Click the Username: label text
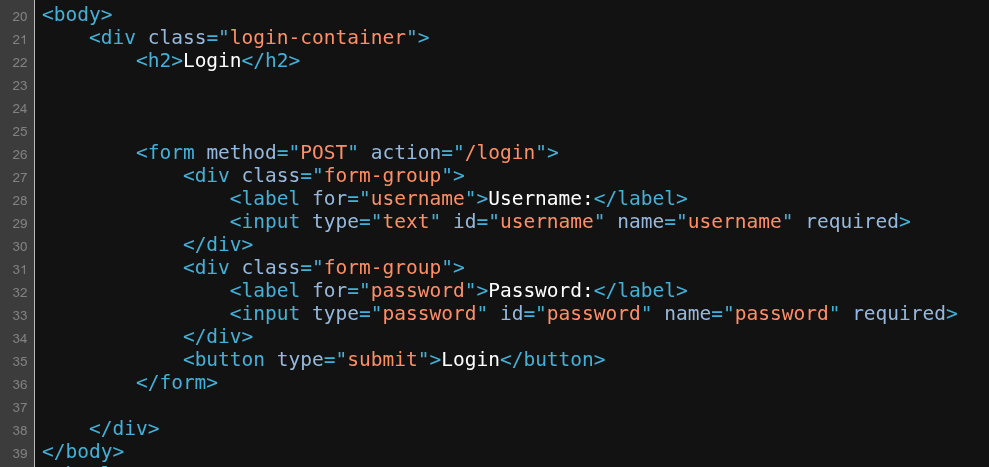The height and width of the screenshot is (467, 989). click(x=541, y=199)
